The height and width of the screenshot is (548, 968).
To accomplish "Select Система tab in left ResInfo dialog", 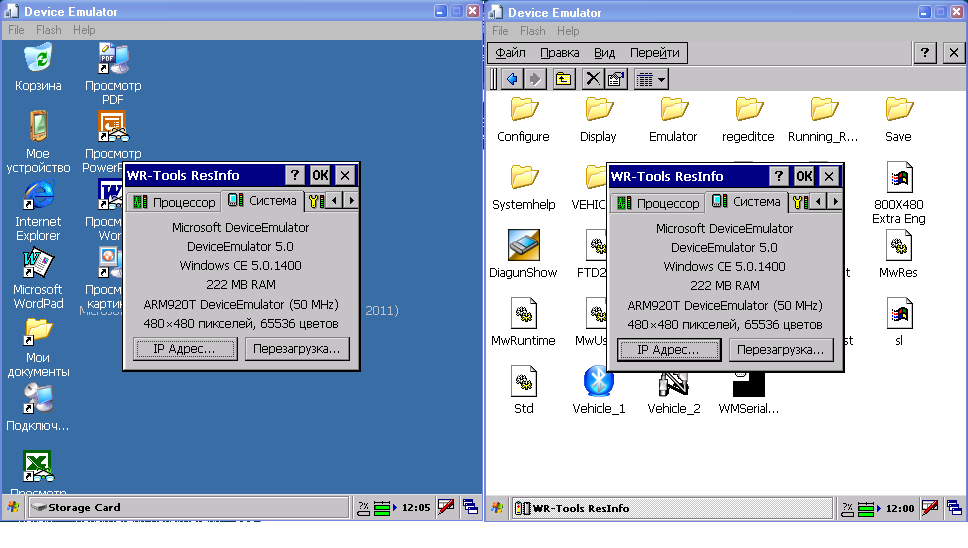I will [x=262, y=201].
